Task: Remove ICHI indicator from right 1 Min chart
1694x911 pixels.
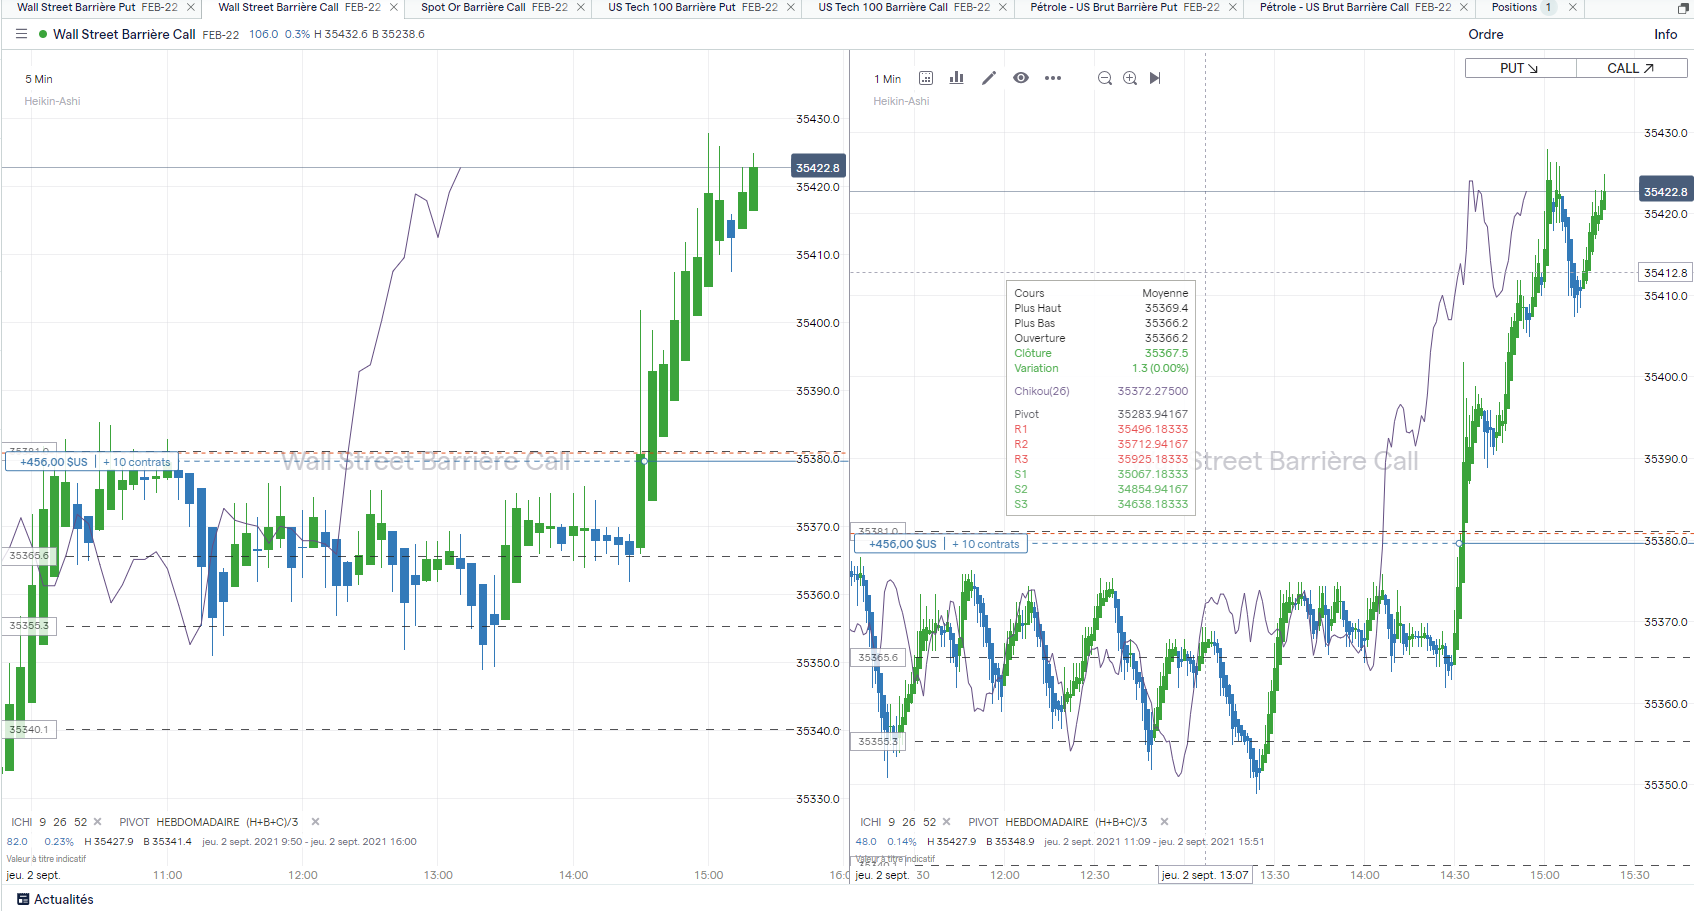Action: pyautogui.click(x=946, y=822)
